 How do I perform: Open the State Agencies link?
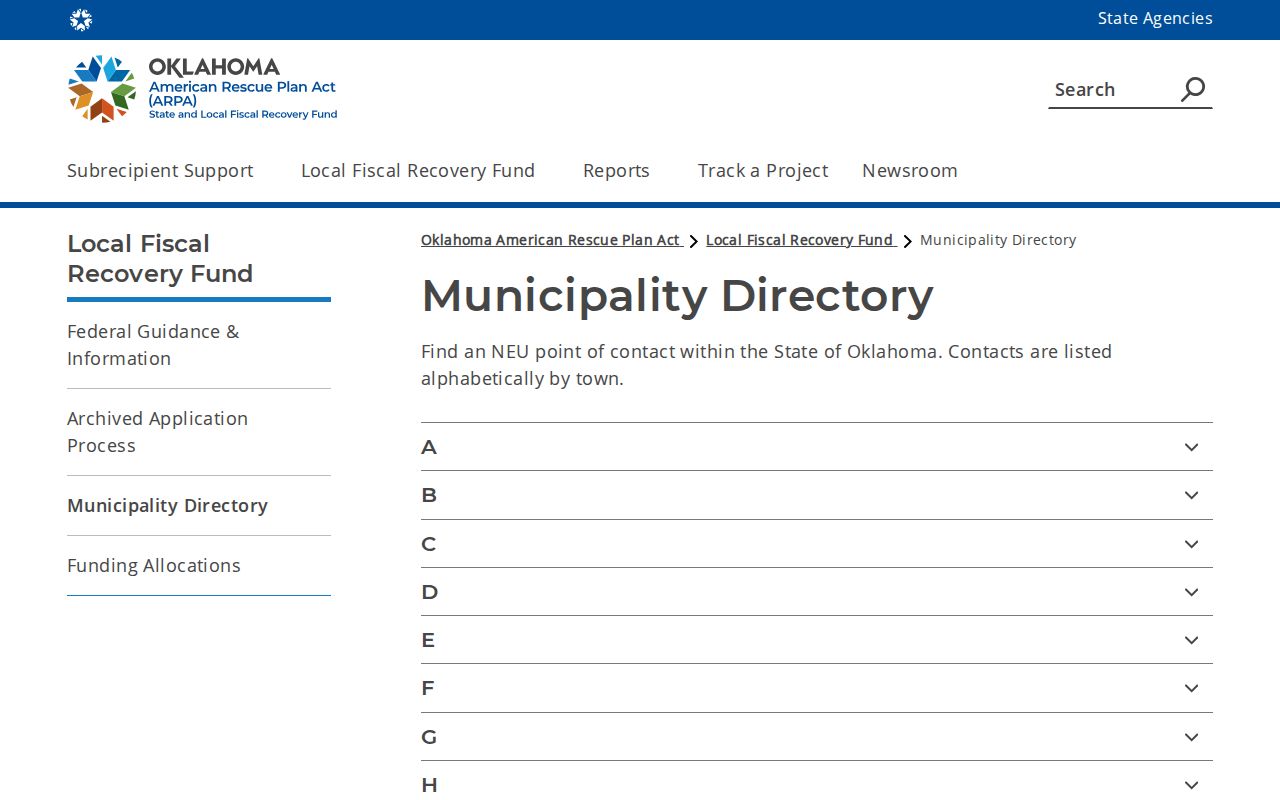[x=1155, y=19]
